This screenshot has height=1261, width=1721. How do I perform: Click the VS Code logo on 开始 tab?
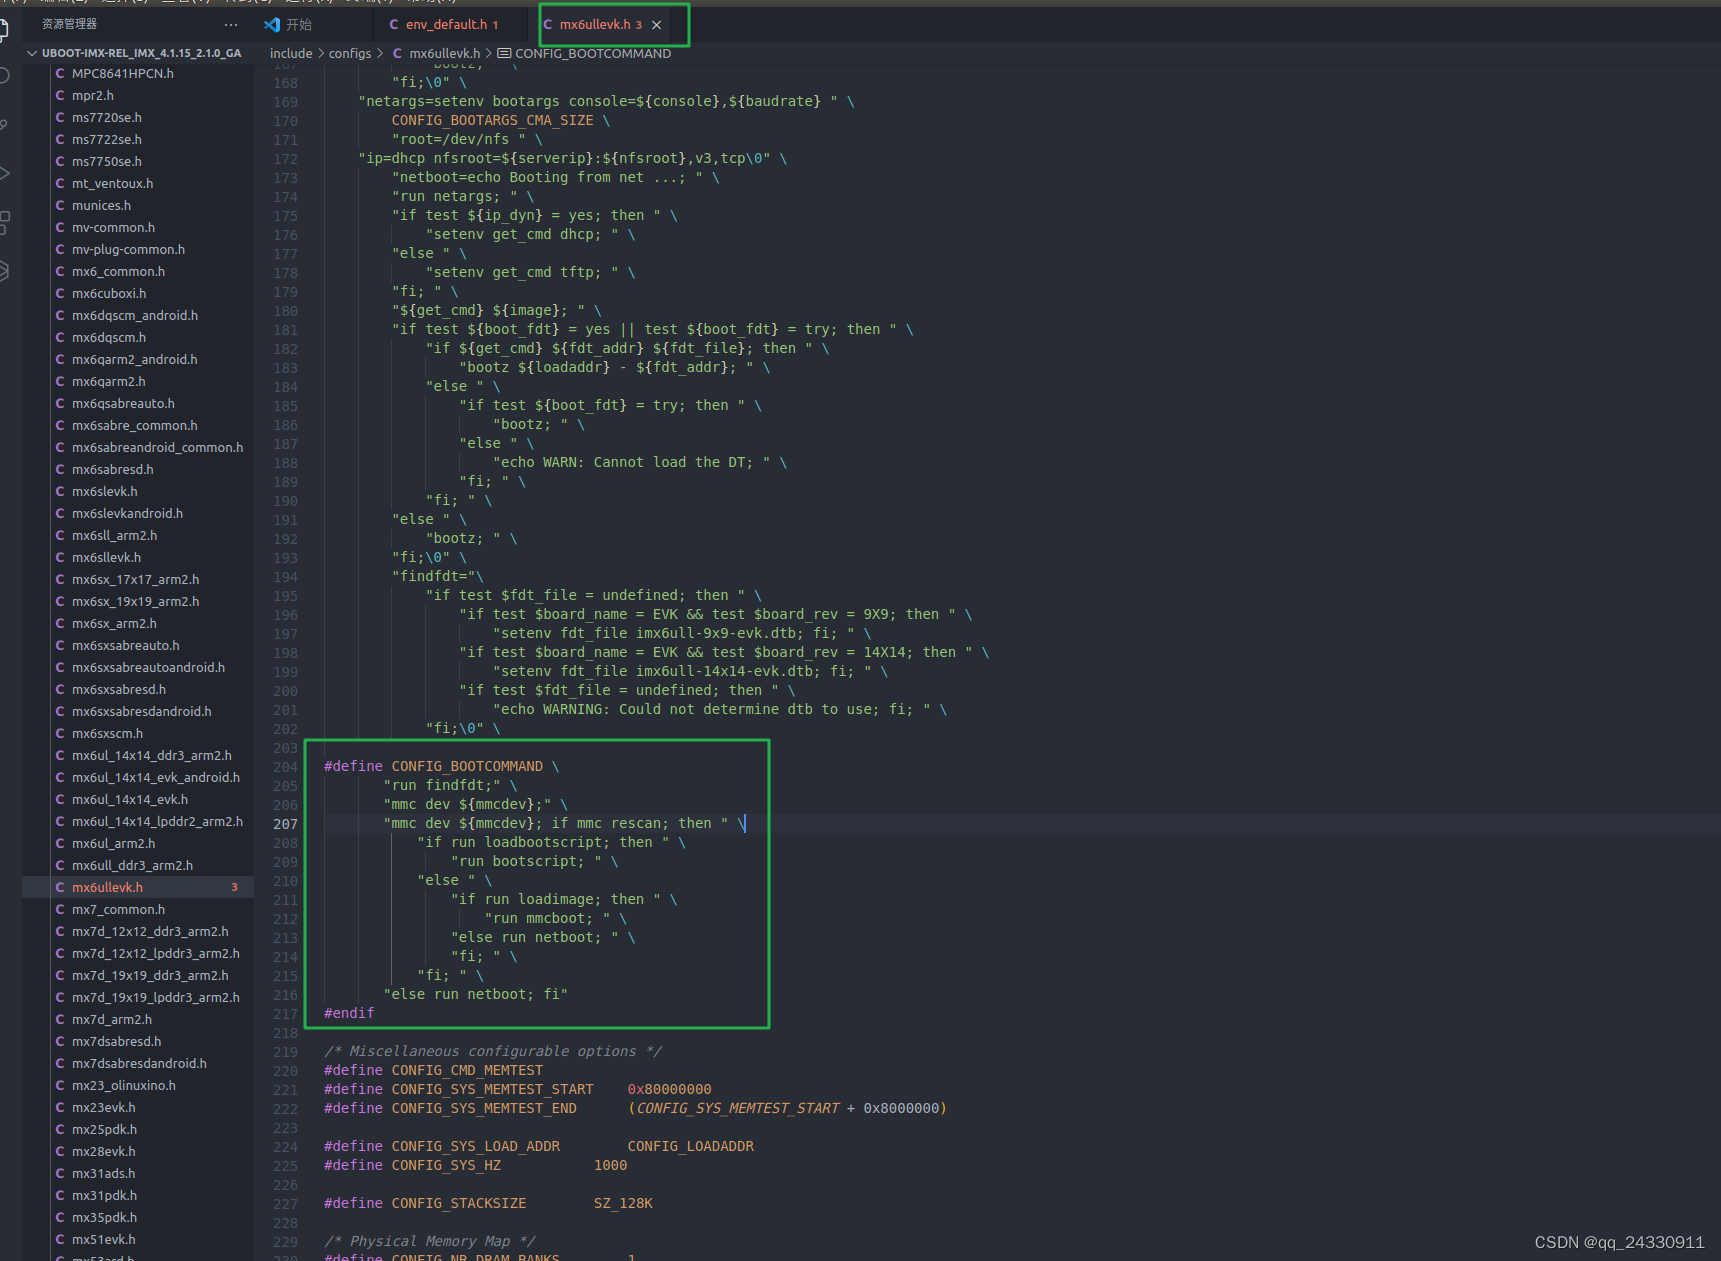pyautogui.click(x=271, y=23)
